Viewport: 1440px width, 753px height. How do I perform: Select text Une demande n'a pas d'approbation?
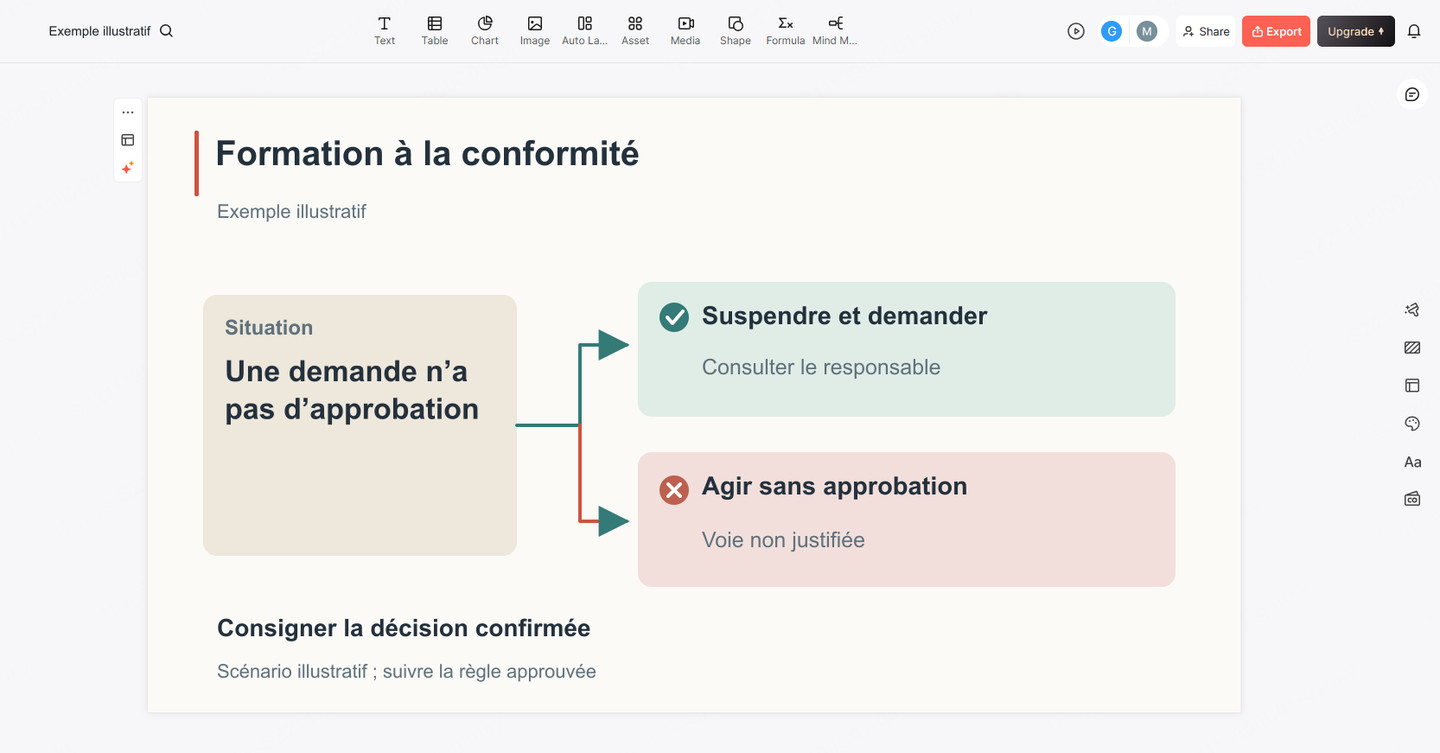352,390
